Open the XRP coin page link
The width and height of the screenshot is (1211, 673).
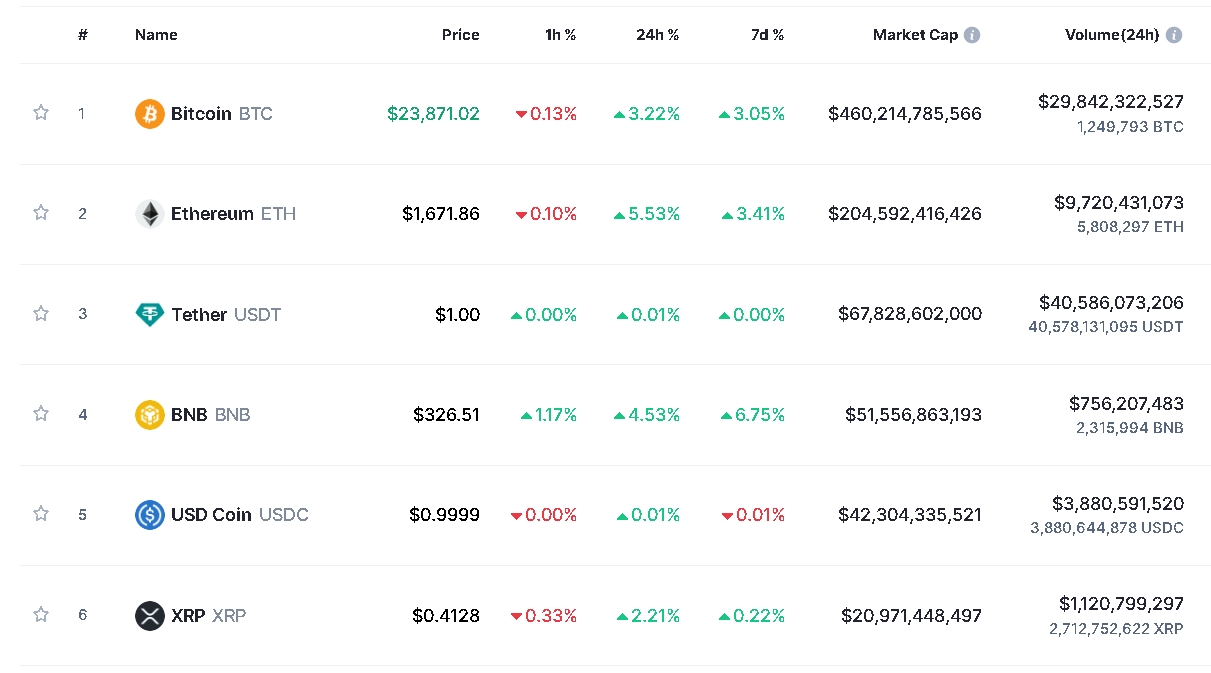(191, 615)
